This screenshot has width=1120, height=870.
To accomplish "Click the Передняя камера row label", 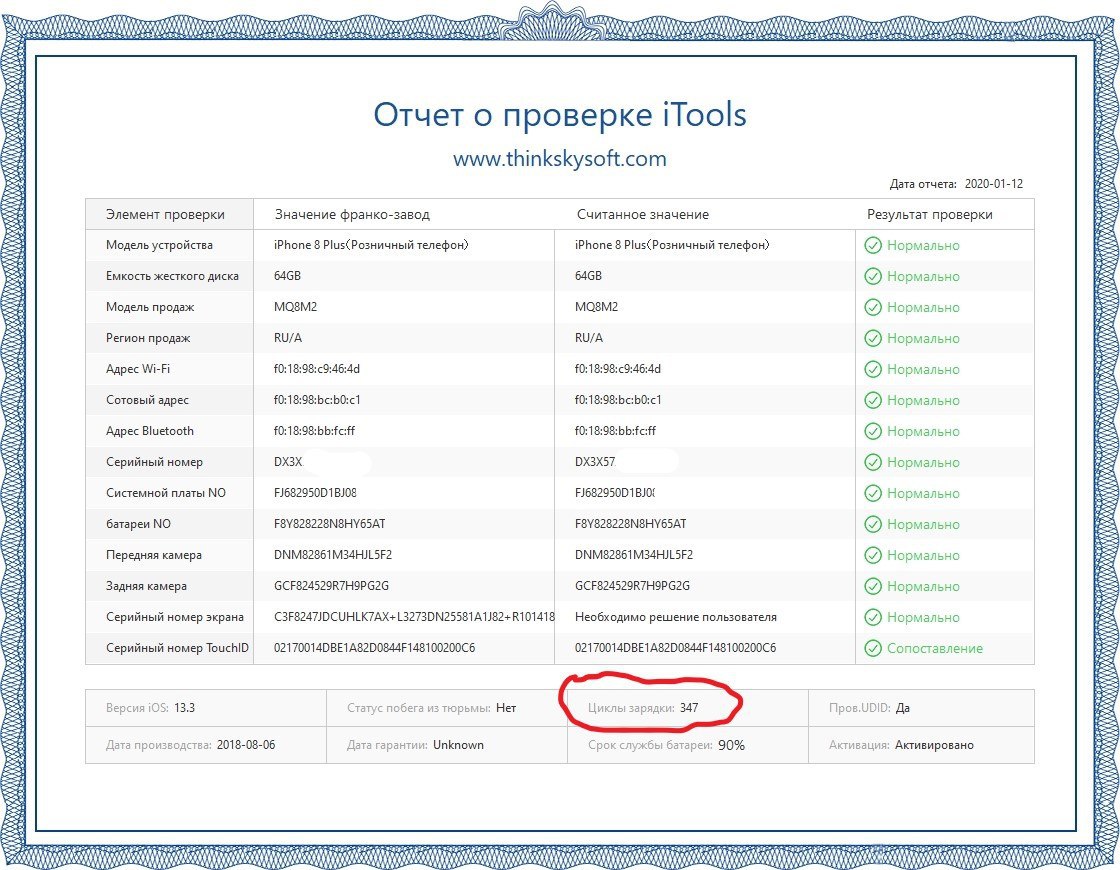I will [154, 555].
